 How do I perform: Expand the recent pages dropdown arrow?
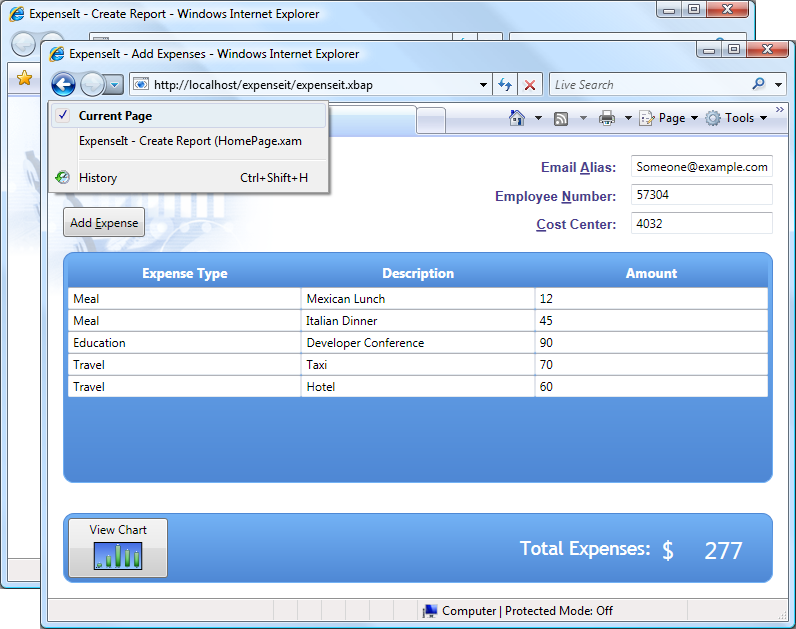coord(115,85)
